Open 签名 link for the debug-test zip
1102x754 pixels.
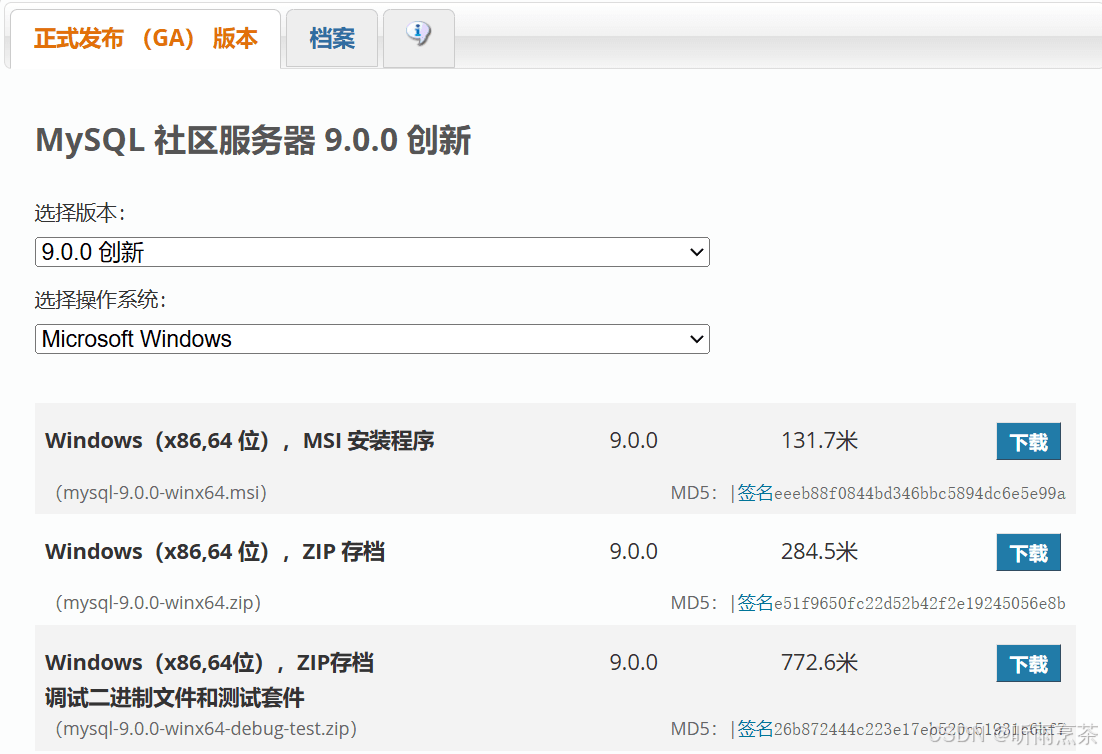click(x=755, y=729)
